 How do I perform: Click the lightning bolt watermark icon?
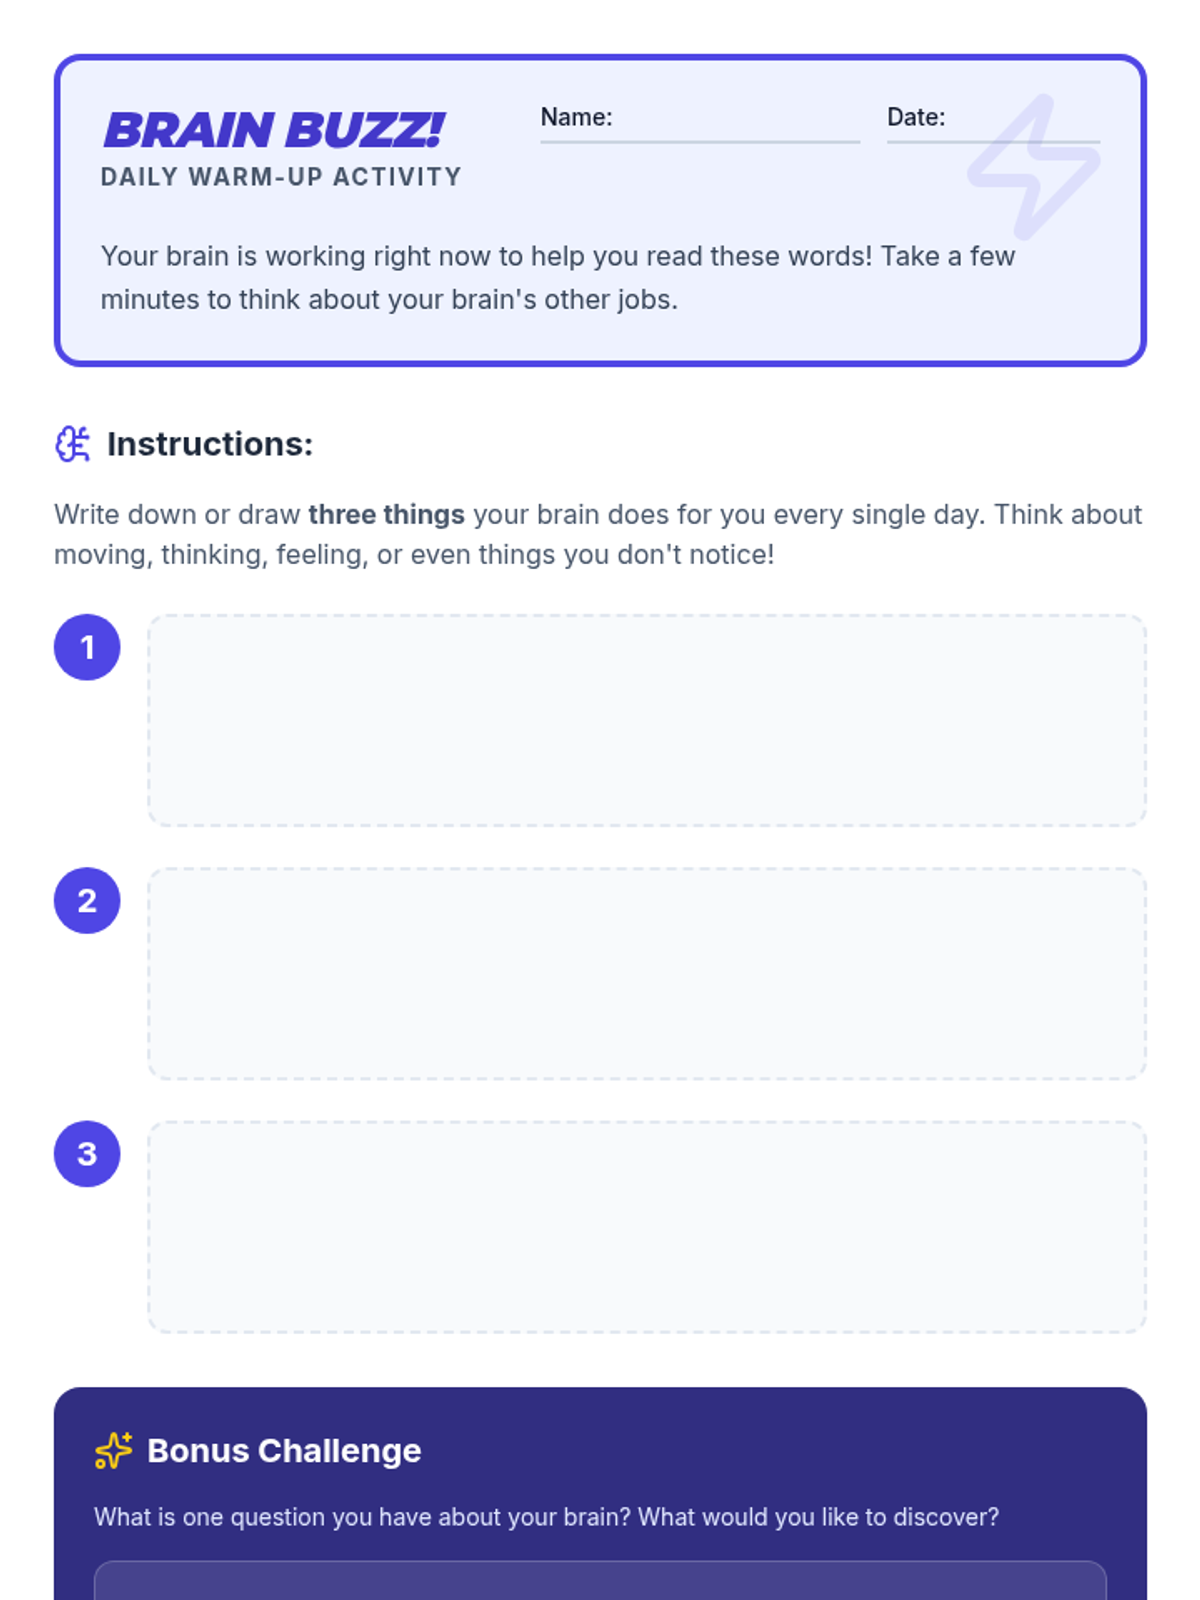pos(1034,167)
